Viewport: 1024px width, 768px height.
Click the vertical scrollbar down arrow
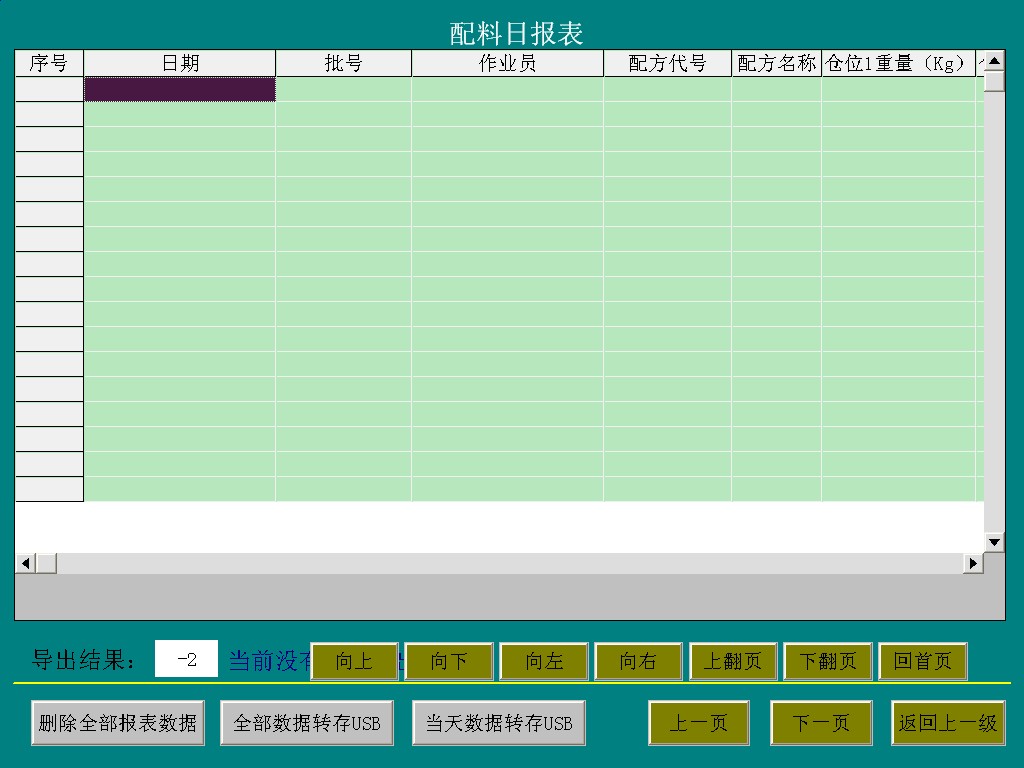pyautogui.click(x=994, y=542)
